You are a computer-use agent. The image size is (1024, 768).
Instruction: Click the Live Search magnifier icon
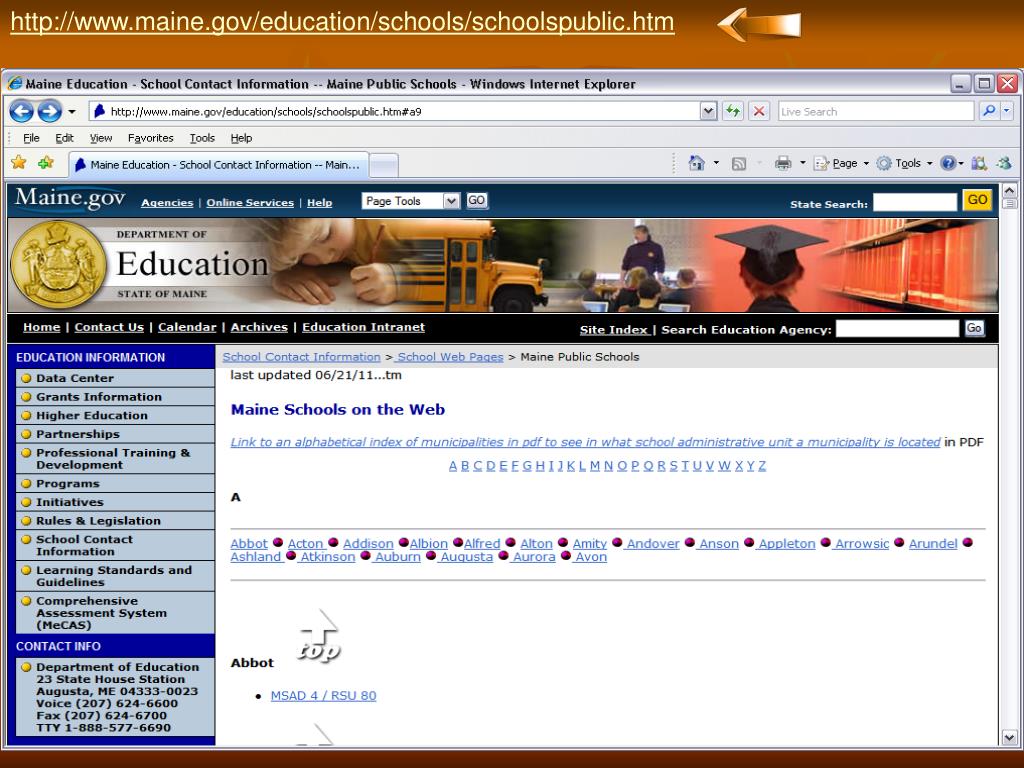coord(989,111)
